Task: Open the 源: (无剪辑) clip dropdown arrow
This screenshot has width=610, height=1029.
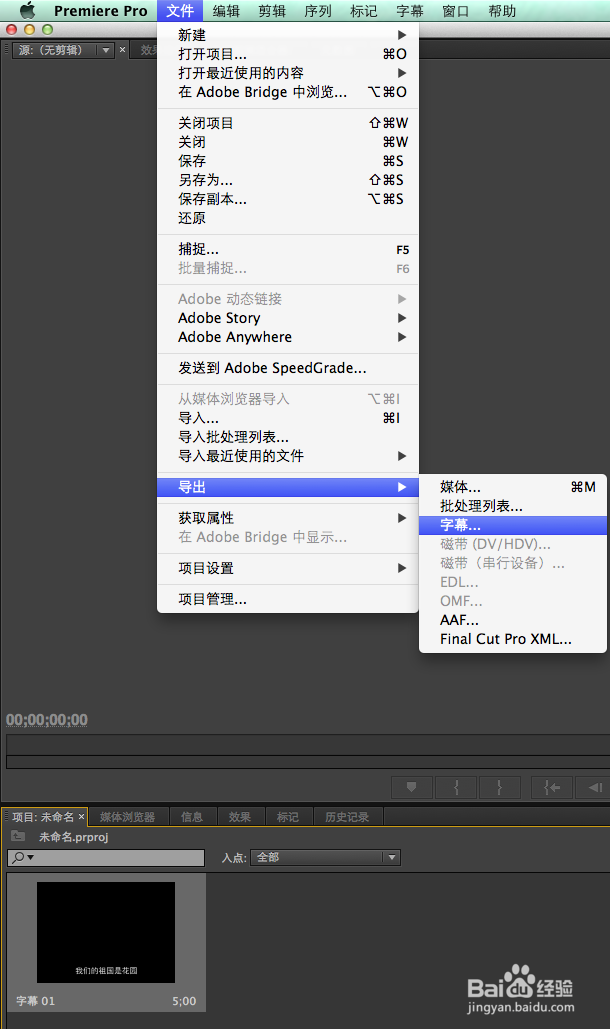Action: coord(106,50)
